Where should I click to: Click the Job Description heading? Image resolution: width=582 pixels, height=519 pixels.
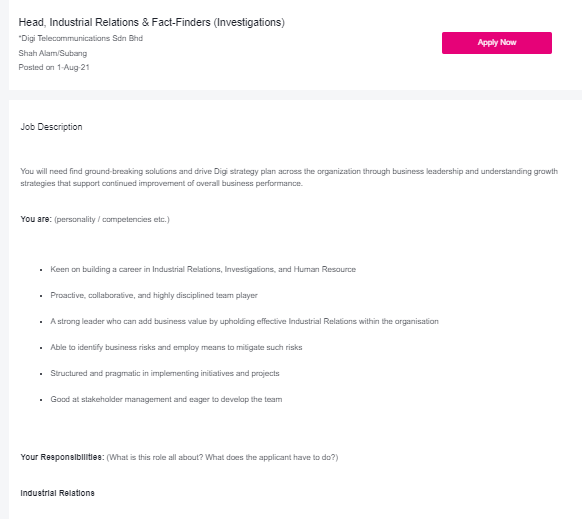coord(51,127)
